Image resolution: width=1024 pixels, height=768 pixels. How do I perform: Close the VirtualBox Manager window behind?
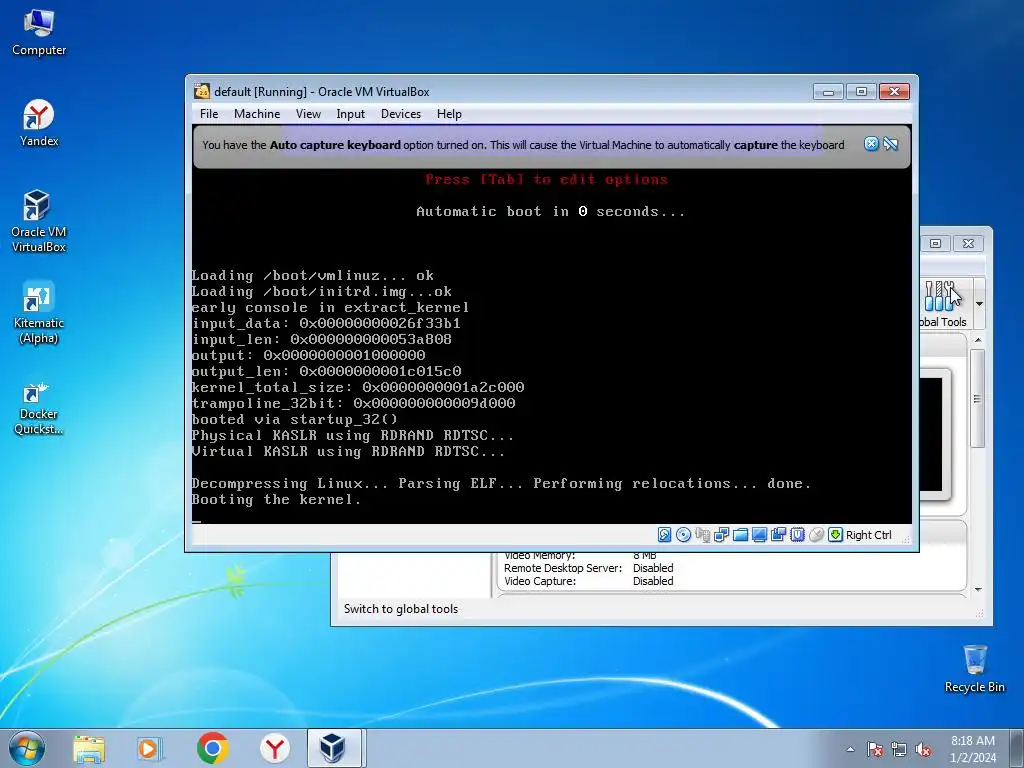968,244
